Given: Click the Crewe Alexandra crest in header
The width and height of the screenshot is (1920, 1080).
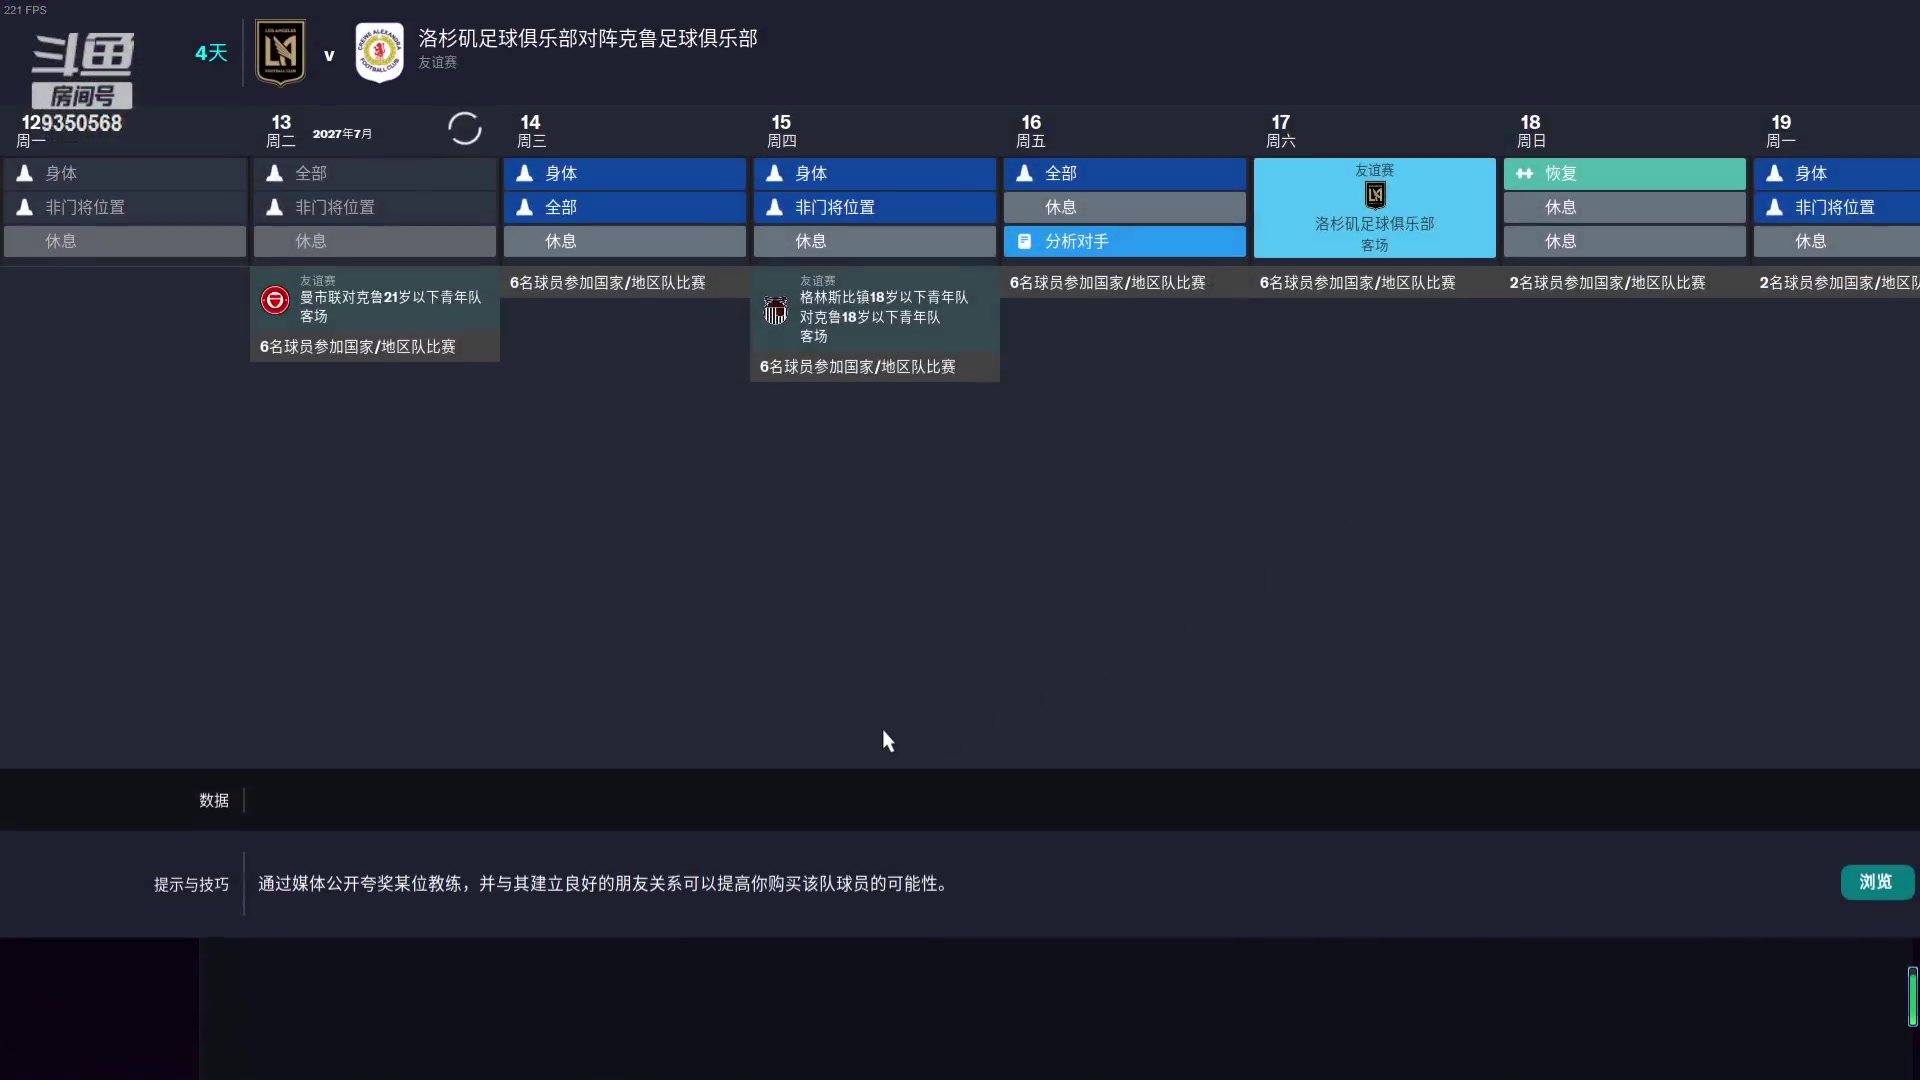Looking at the screenshot, I should pyautogui.click(x=380, y=53).
